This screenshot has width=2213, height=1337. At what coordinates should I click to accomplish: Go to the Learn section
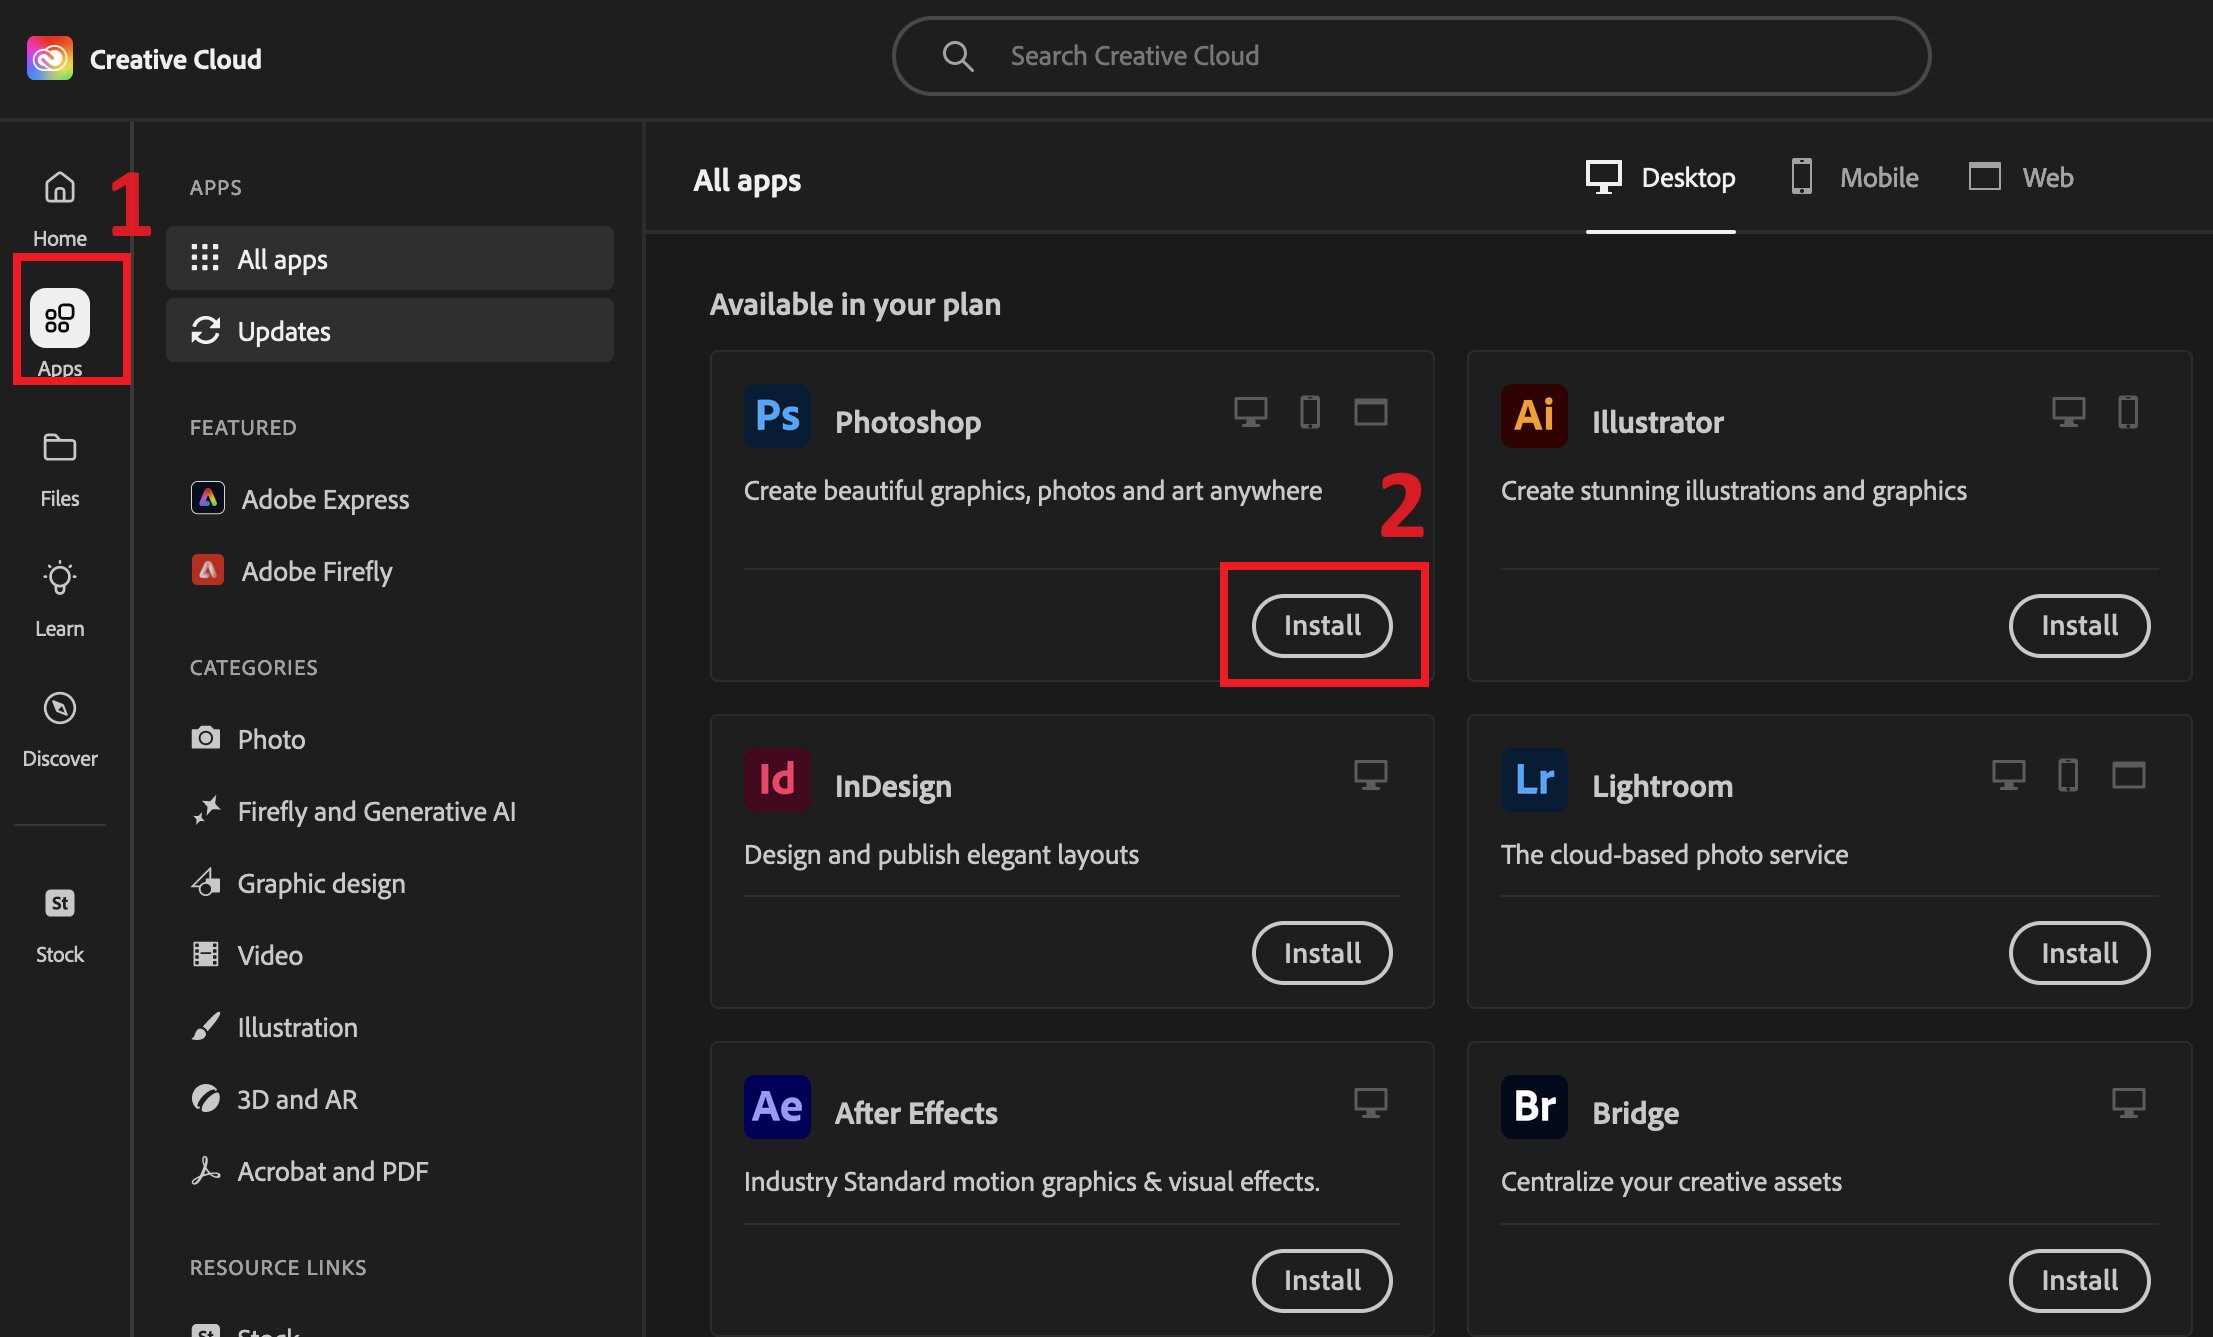tap(59, 597)
